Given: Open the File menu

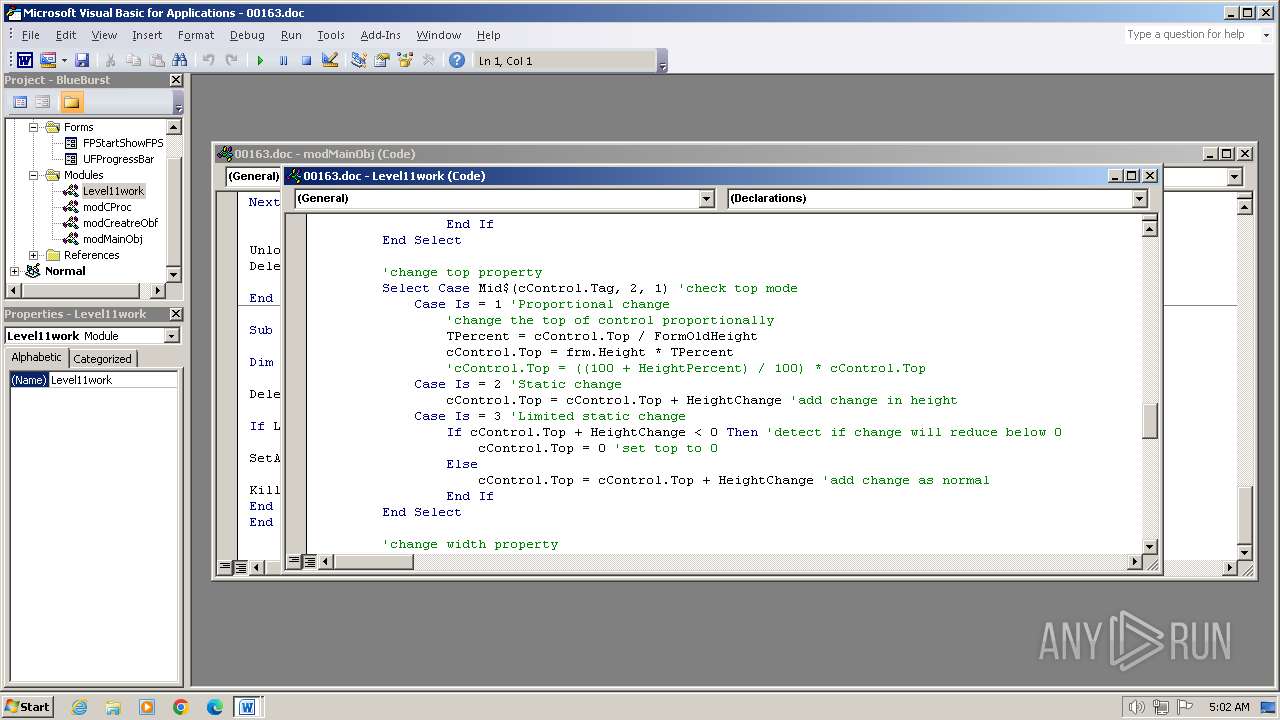Looking at the screenshot, I should point(31,35).
